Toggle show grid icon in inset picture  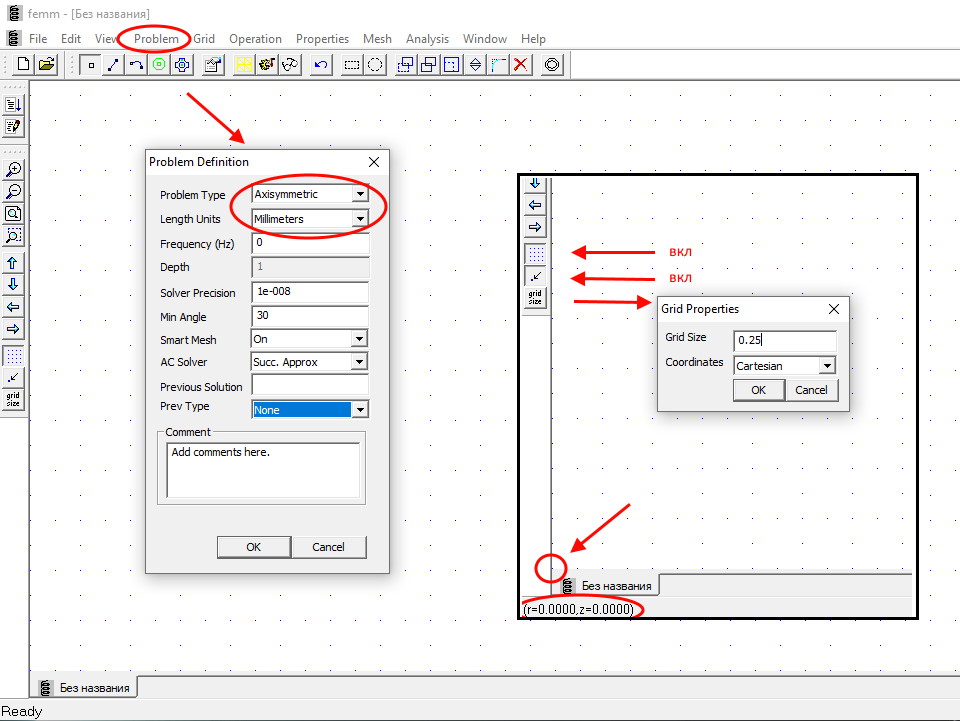tap(536, 253)
